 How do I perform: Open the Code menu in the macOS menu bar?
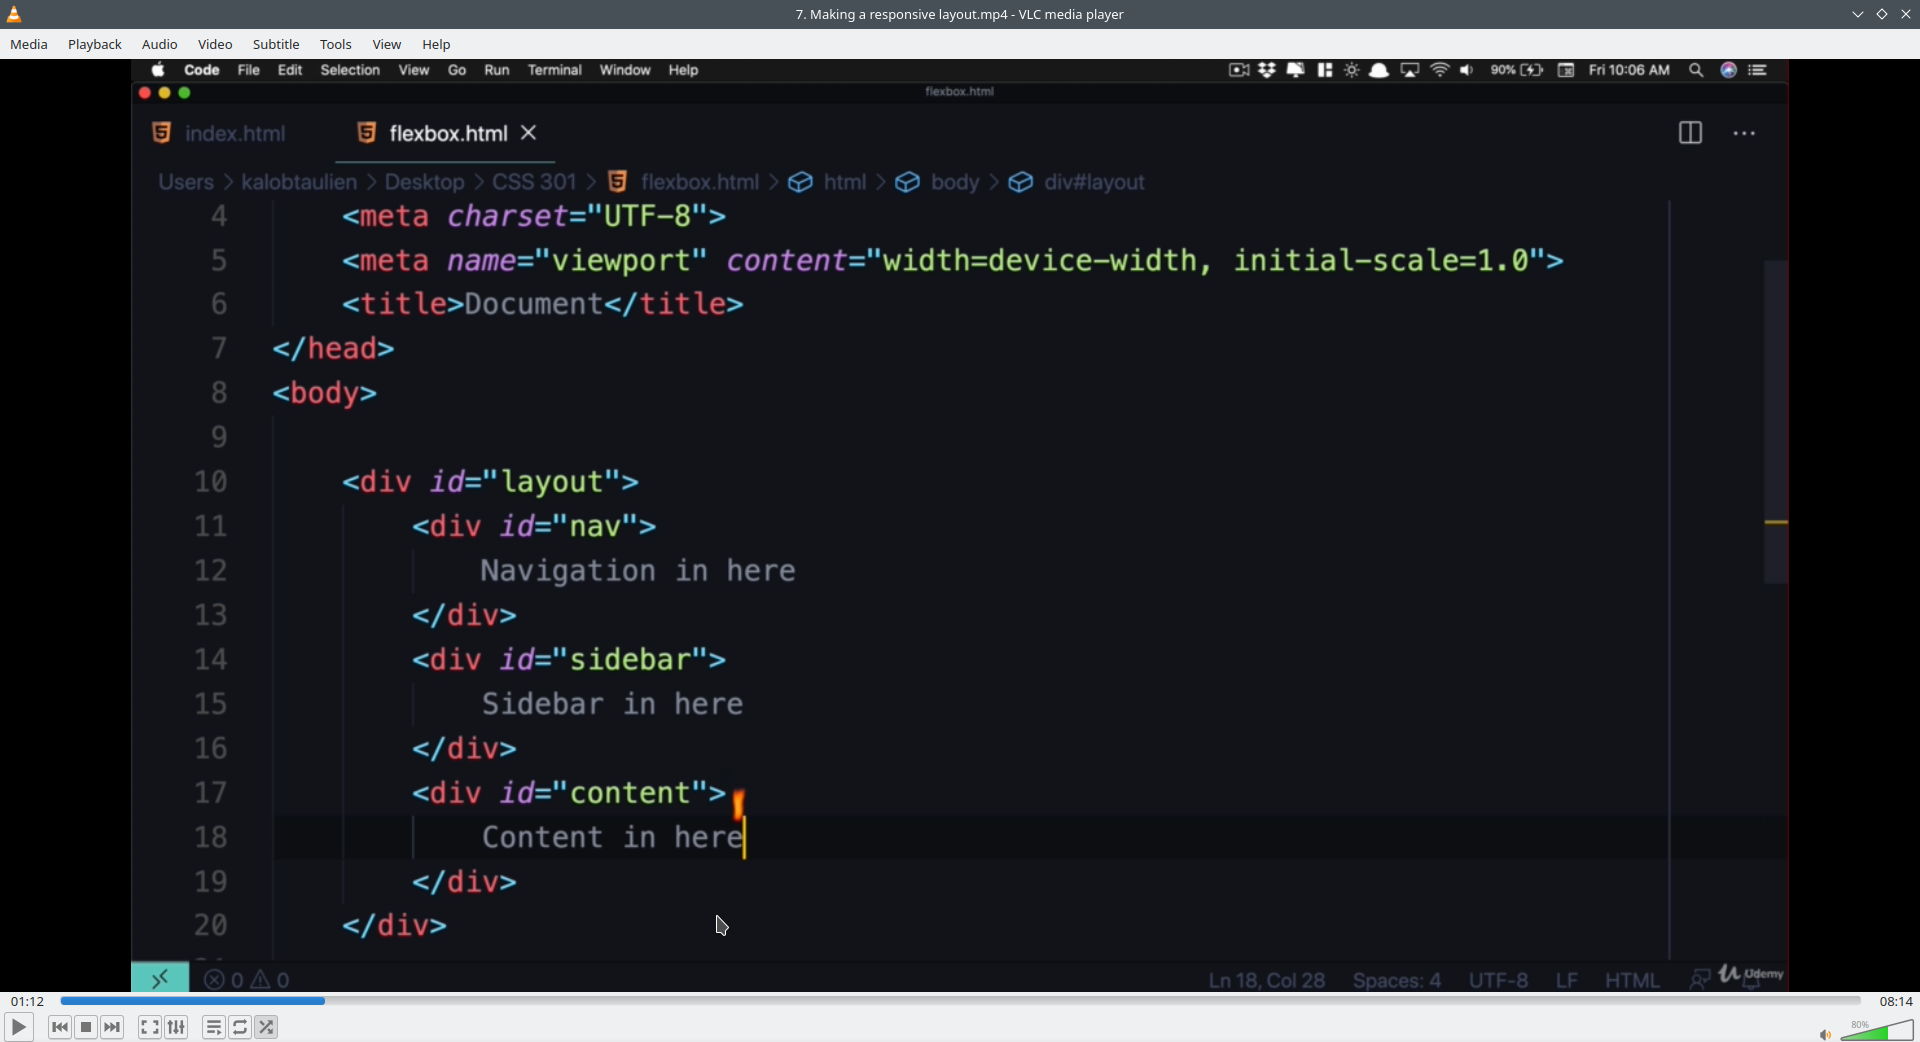coord(202,70)
